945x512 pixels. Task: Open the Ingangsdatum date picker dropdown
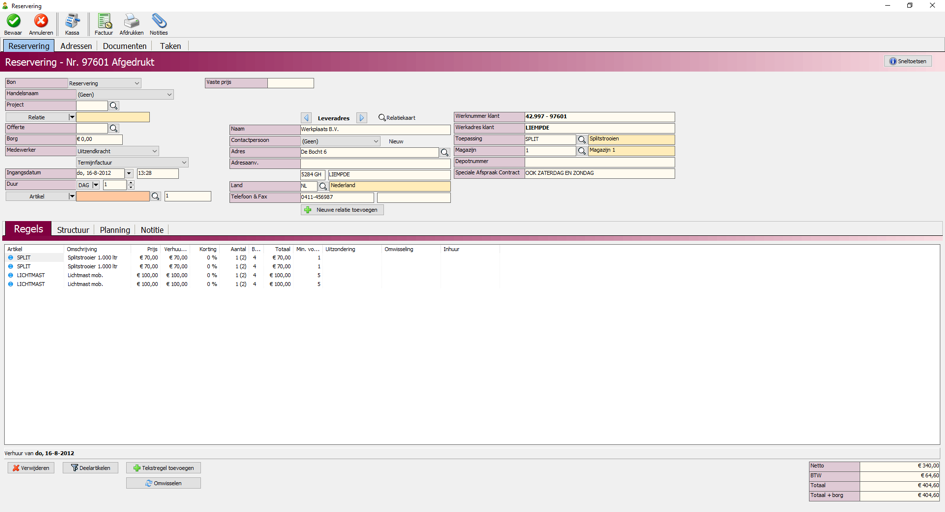pos(129,173)
